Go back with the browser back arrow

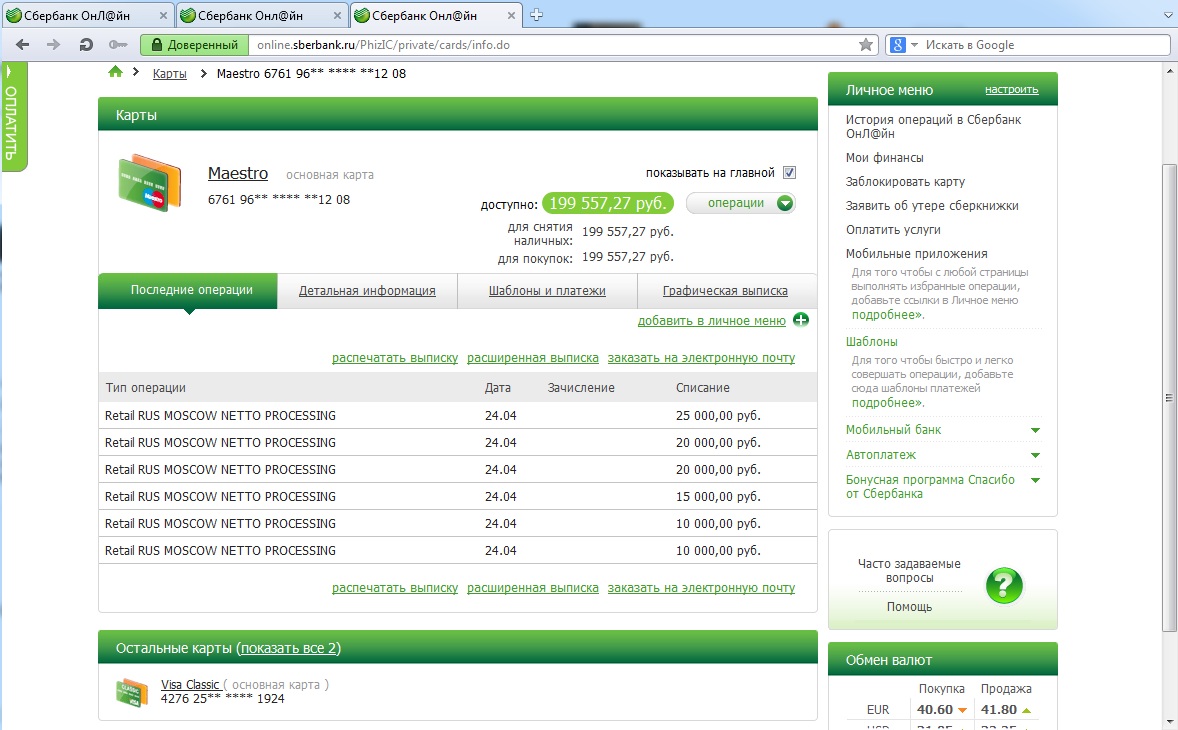click(23, 45)
